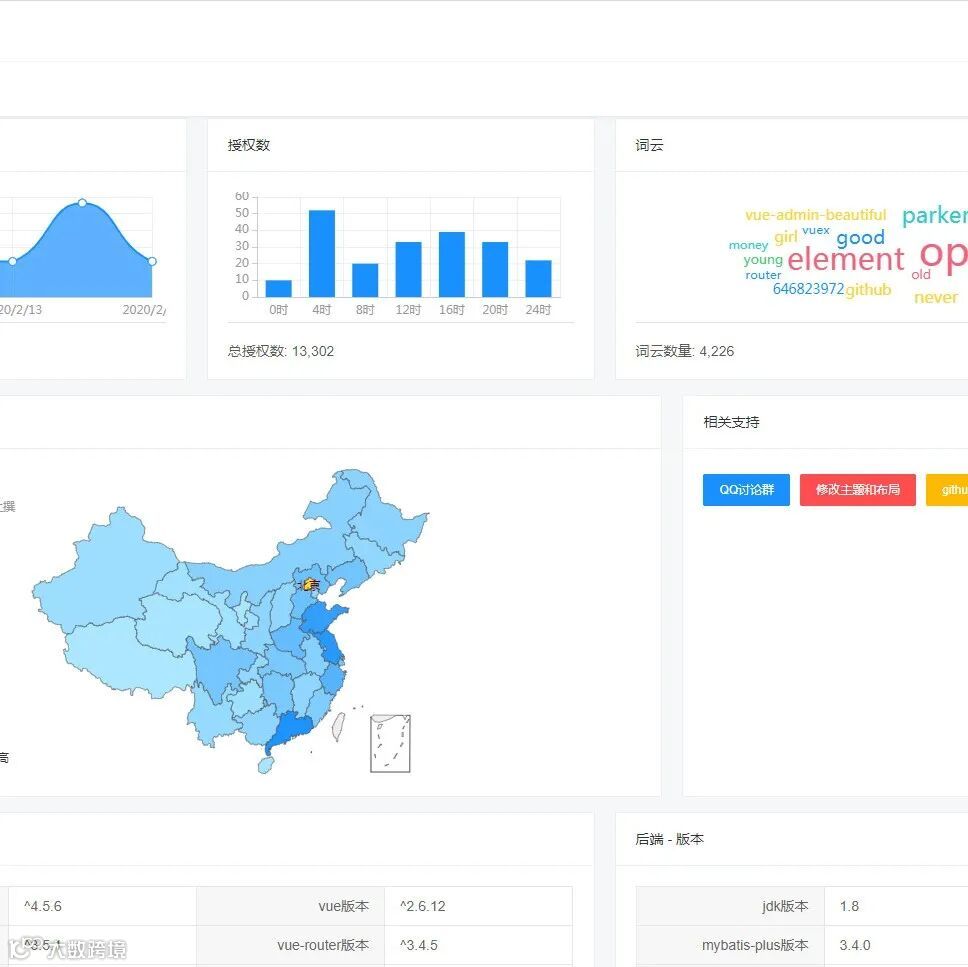Click the 相关支持 card title
This screenshot has height=967, width=968.
tap(732, 422)
